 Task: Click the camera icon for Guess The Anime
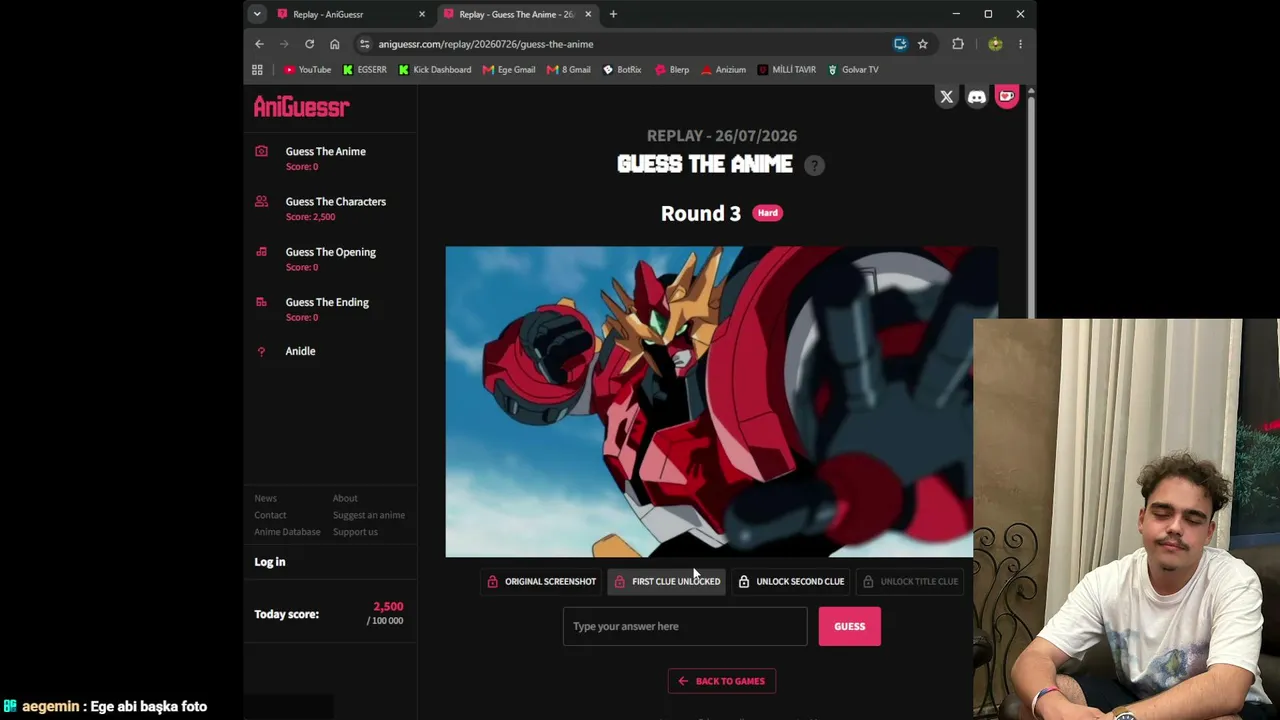click(x=262, y=151)
